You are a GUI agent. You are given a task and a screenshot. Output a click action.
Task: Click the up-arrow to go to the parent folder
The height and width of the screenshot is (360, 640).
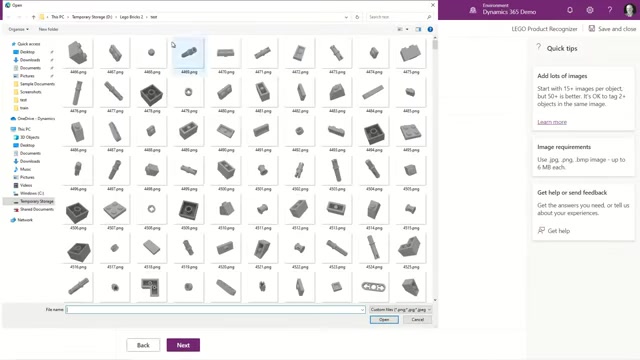33,17
